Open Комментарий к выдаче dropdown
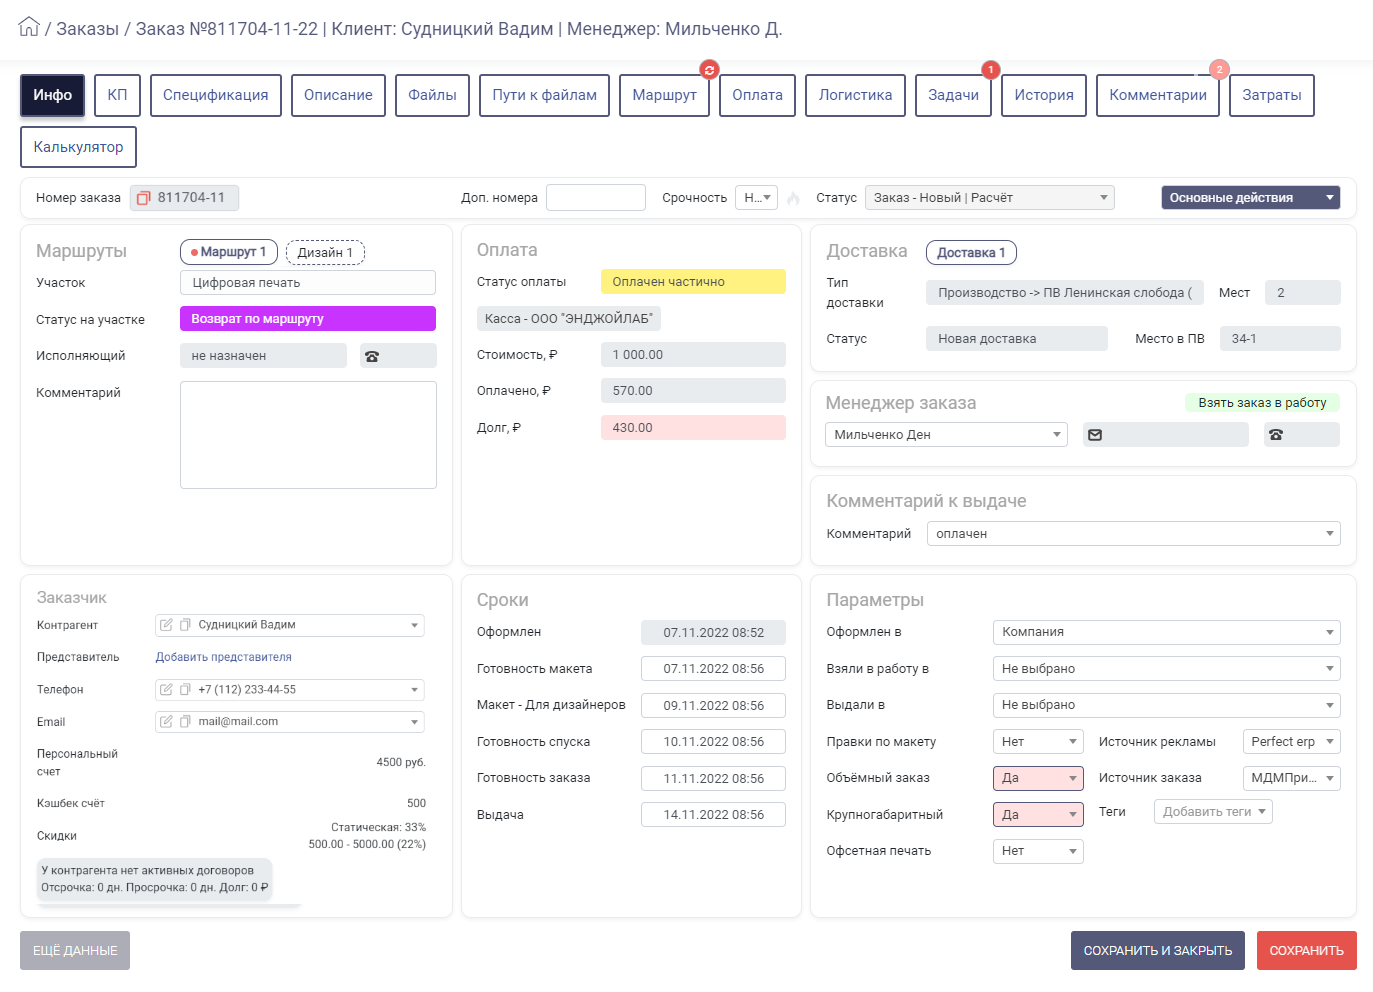Viewport: 1373px width, 992px height. point(1133,534)
